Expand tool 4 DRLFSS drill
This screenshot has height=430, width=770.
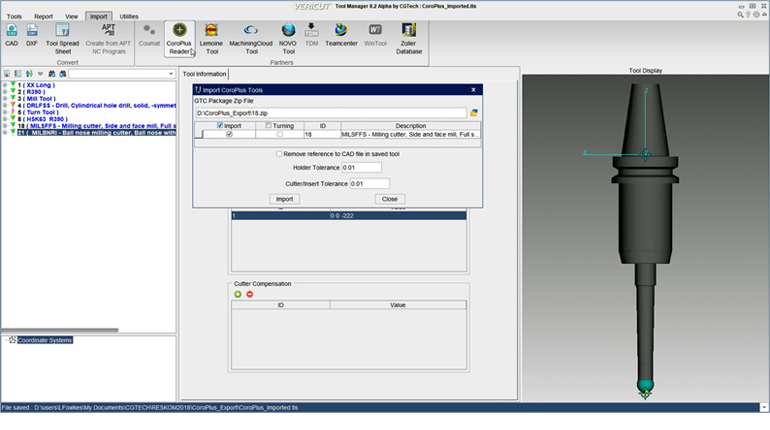tap(5, 106)
